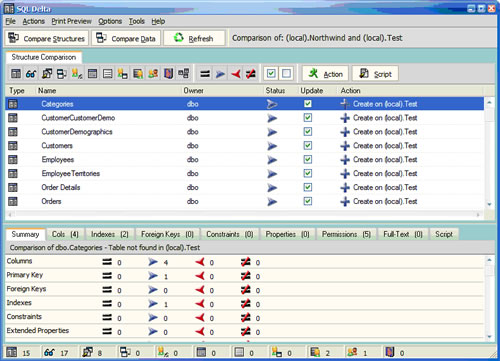Click the blue arrow status icon for Customers
This screenshot has width=500, height=361.
click(272, 146)
